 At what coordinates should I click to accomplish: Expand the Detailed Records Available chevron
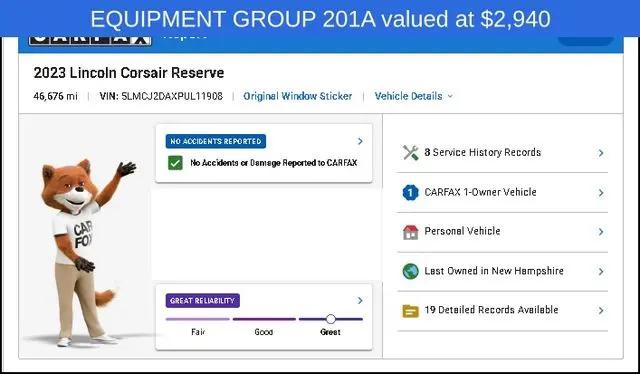[601, 311]
